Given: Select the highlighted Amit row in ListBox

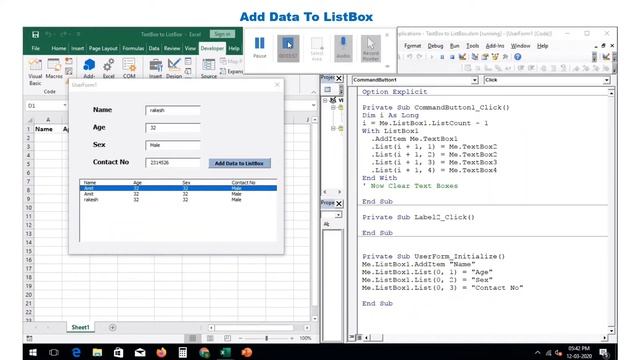Looking at the screenshot, I should click(x=178, y=188).
